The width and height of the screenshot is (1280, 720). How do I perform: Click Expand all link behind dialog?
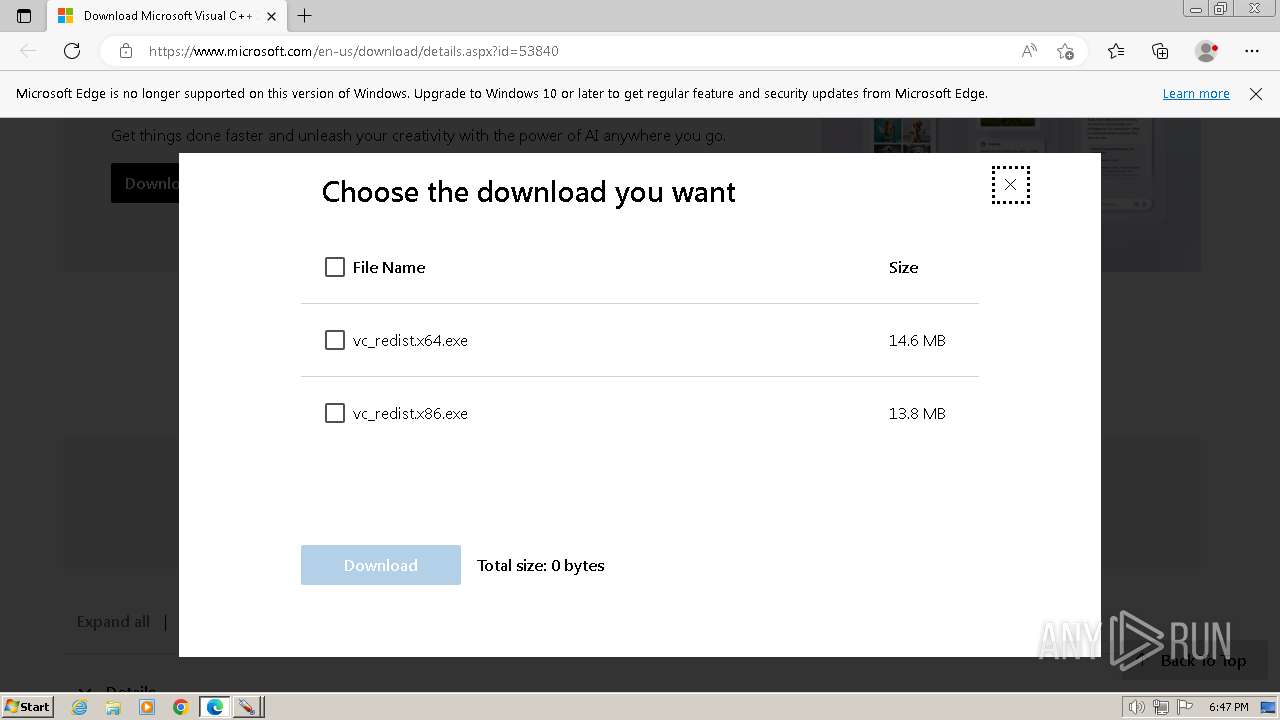coord(113,621)
